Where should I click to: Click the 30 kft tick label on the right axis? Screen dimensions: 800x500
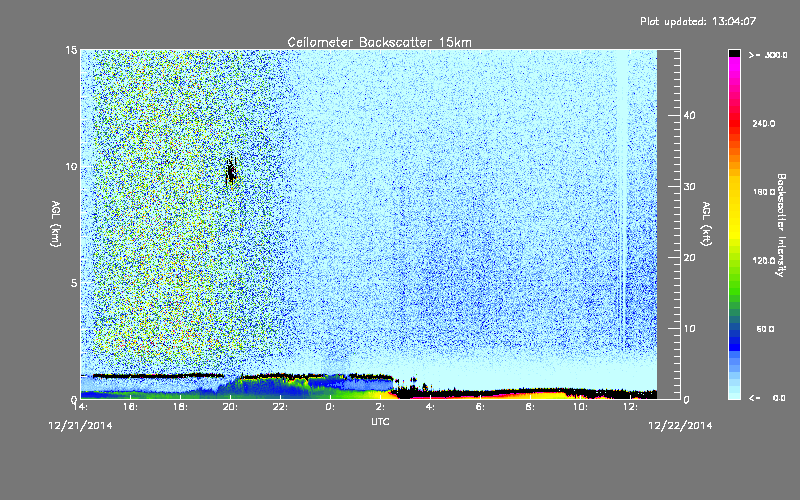tap(689, 187)
